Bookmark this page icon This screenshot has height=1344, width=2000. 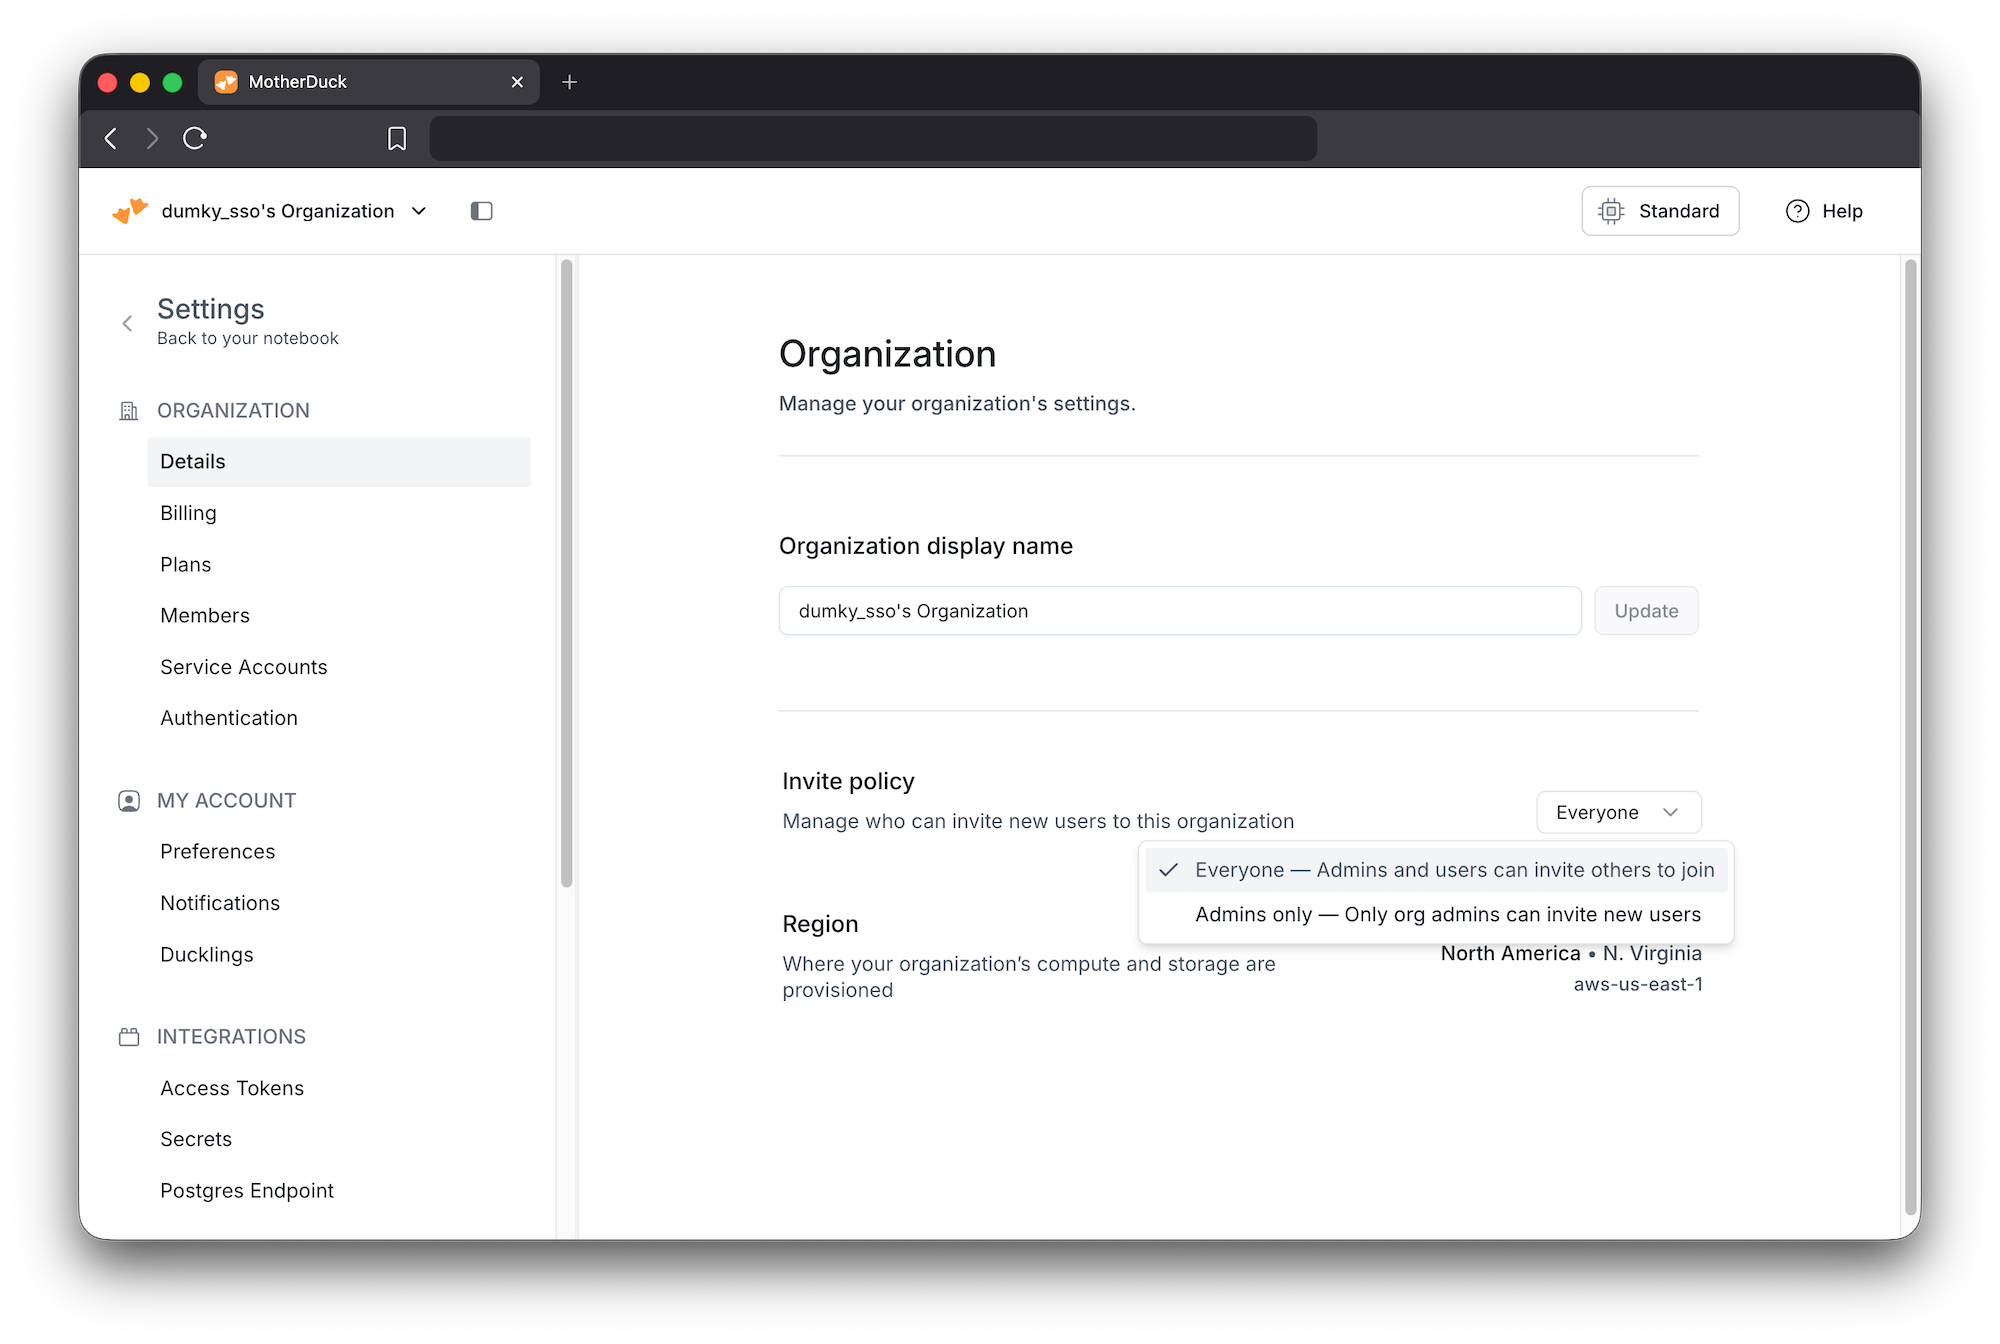397,138
